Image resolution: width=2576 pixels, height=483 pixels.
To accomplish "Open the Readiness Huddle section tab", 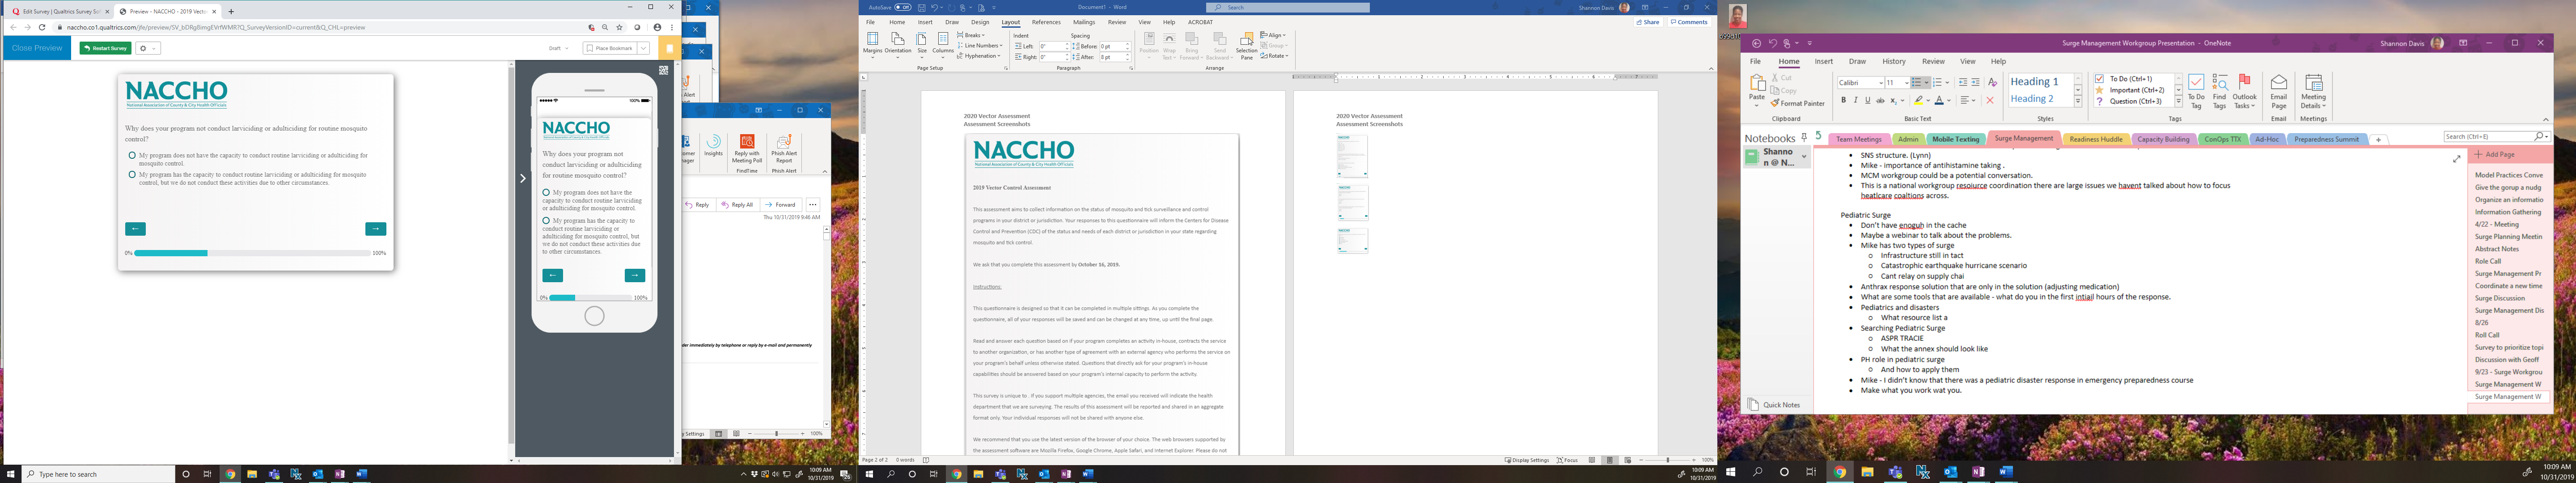I will pyautogui.click(x=2096, y=139).
